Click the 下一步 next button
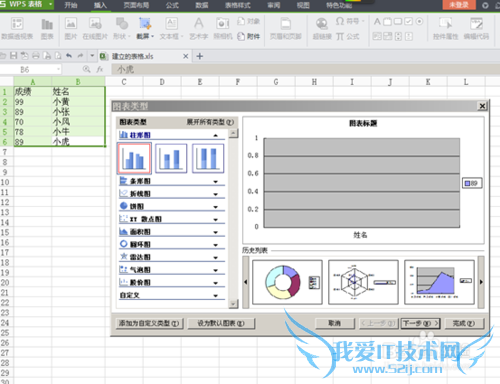Screen dimensions: 500x384 421,323
